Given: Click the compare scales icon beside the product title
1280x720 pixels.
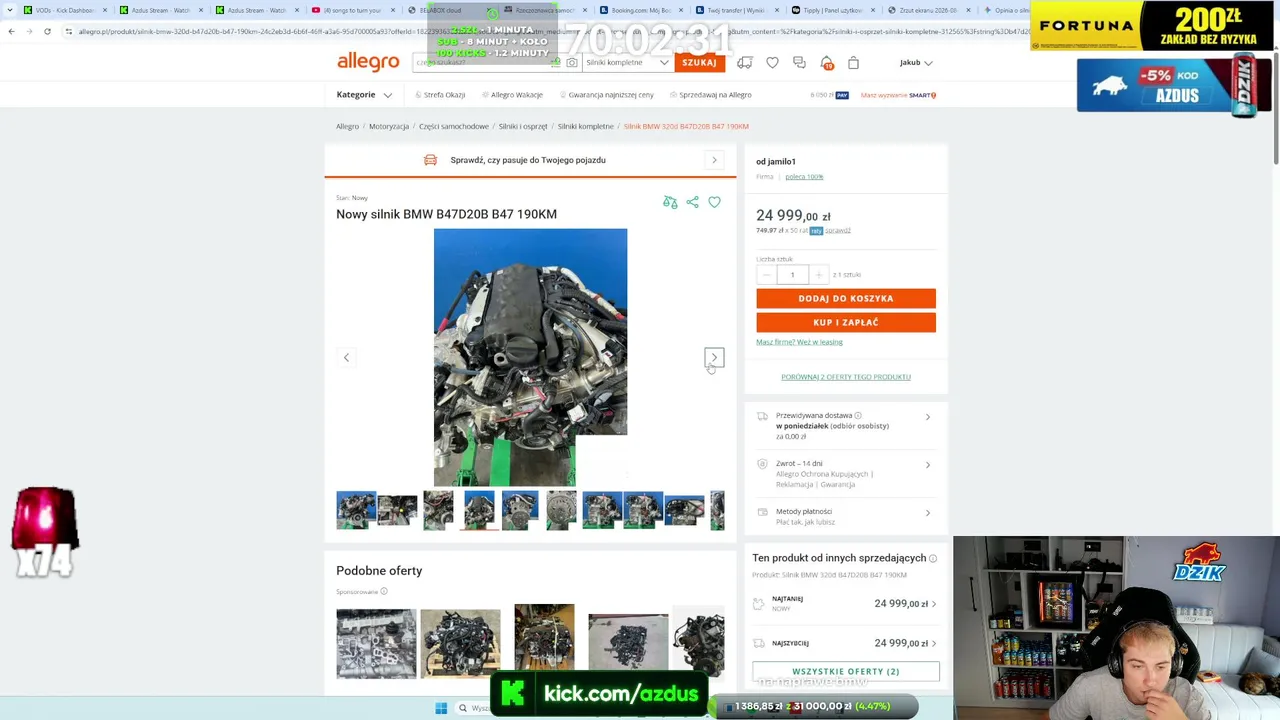Looking at the screenshot, I should tap(670, 202).
